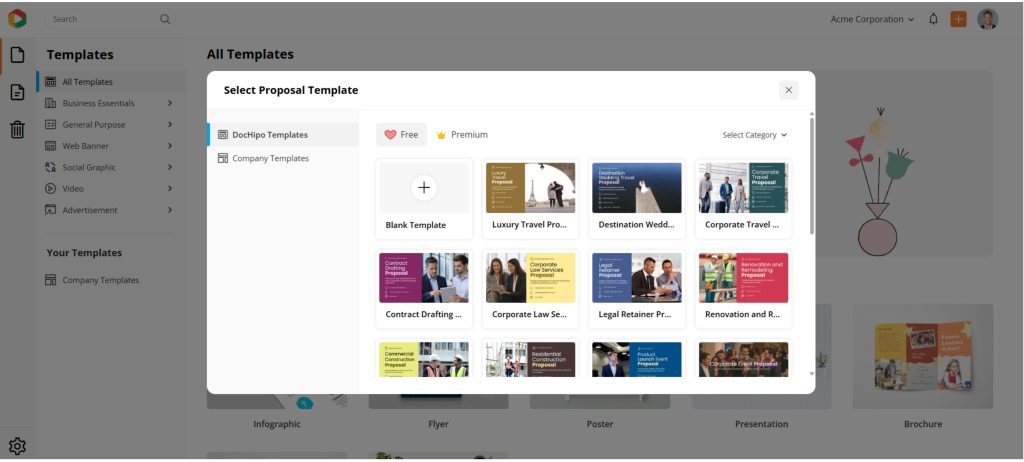Click the Business Essentials icon

click(x=50, y=103)
